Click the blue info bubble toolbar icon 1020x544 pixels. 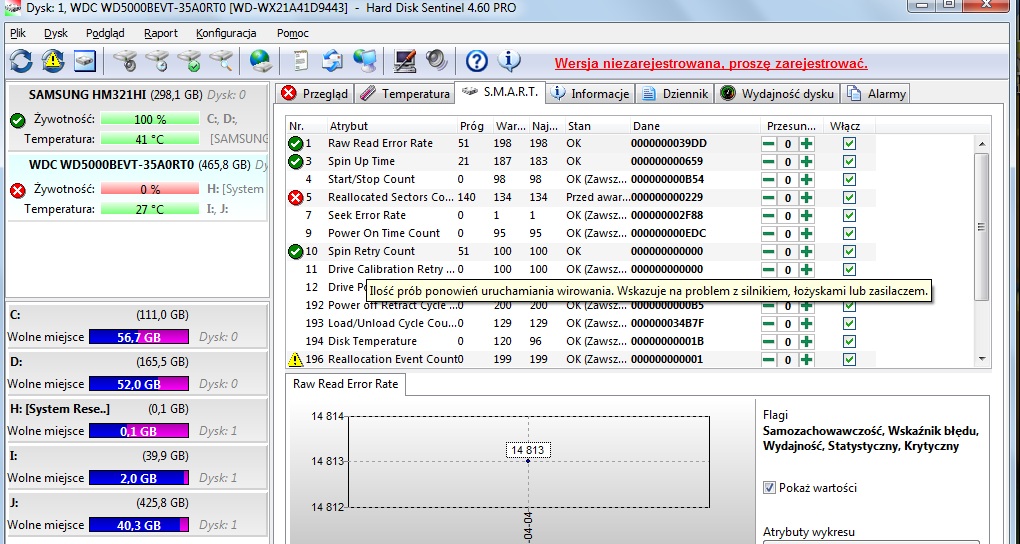click(x=509, y=61)
